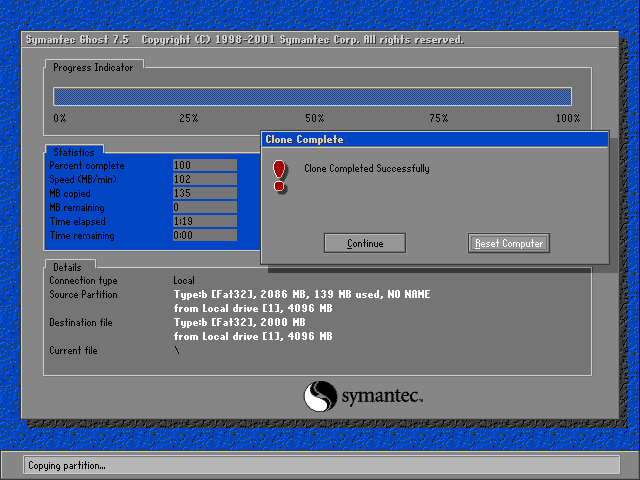The height and width of the screenshot is (480, 640).
Task: Click the Time elapsed value 1:19
Action: click(205, 221)
